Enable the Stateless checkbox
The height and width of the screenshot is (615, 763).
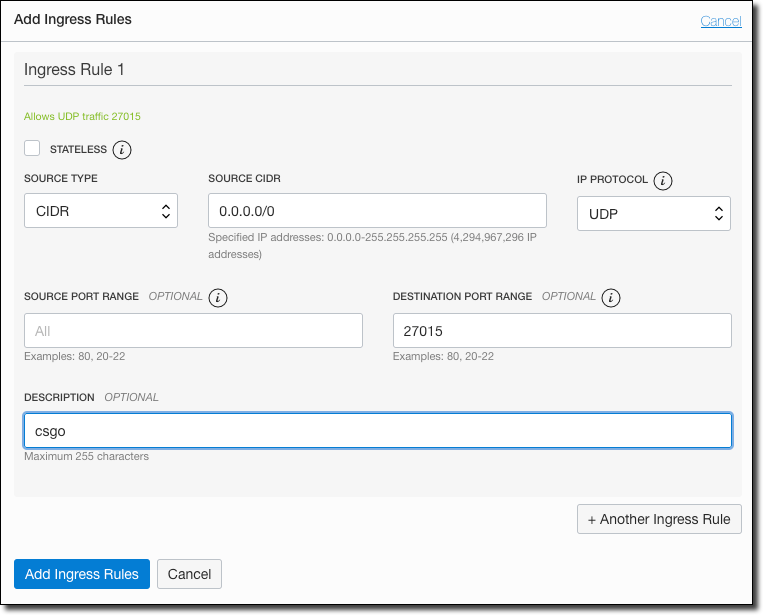tap(33, 149)
